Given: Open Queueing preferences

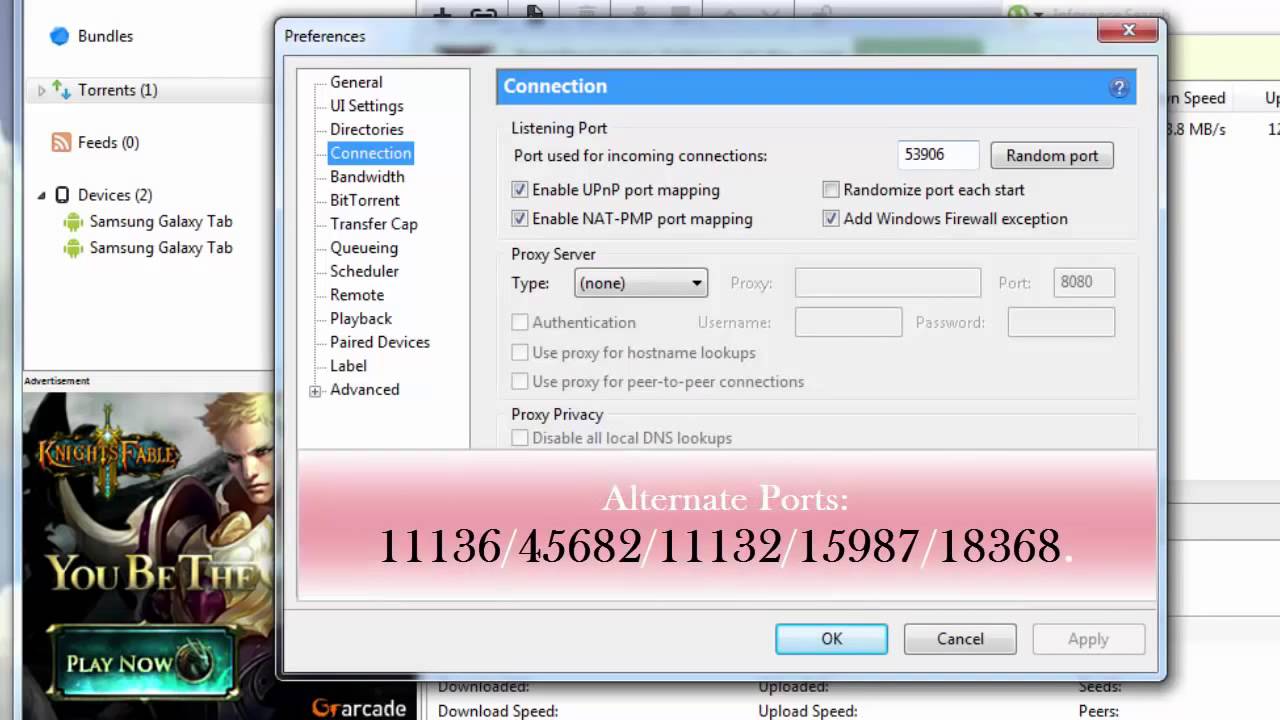Looking at the screenshot, I should click(364, 248).
